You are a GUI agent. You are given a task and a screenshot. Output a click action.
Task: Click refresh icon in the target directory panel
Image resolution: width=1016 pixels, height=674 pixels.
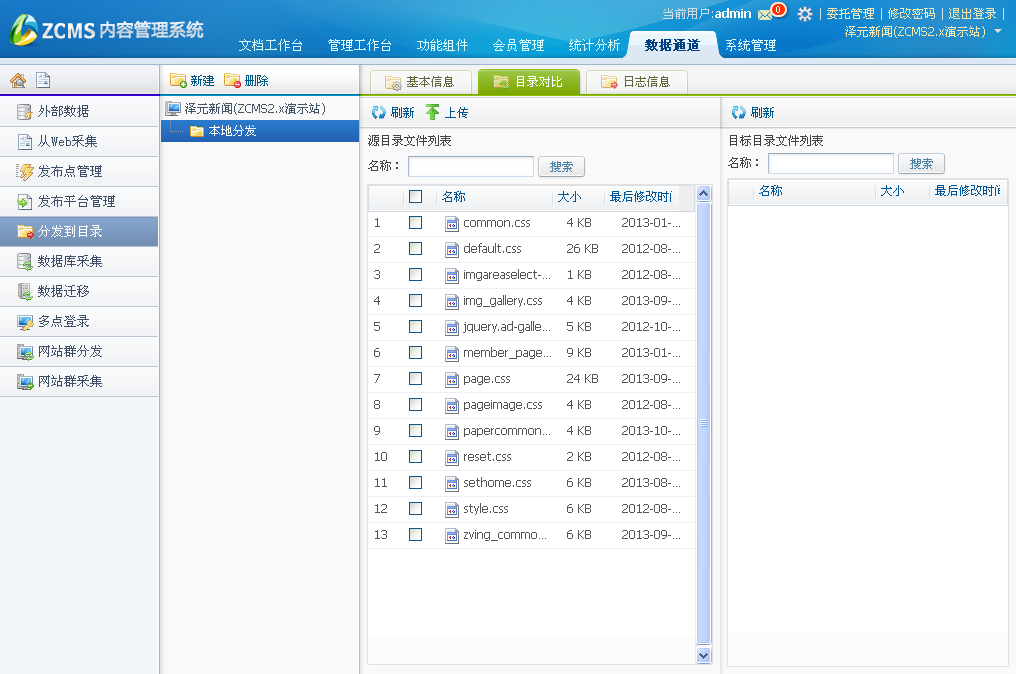738,112
